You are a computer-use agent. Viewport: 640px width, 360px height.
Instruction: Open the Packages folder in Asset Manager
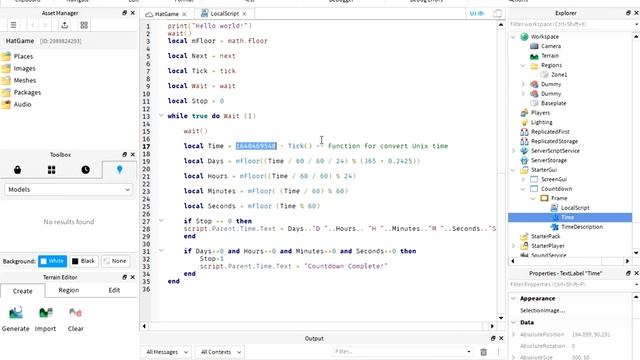(21, 92)
